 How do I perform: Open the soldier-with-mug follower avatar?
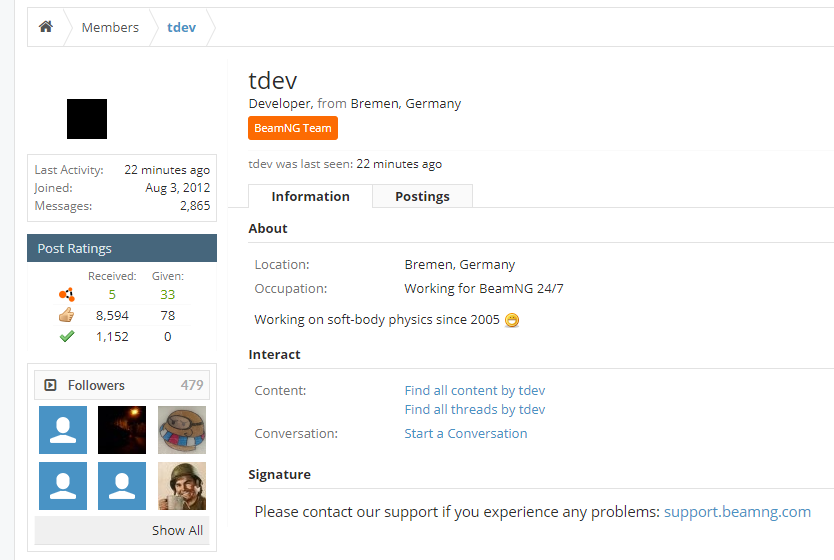(x=181, y=486)
